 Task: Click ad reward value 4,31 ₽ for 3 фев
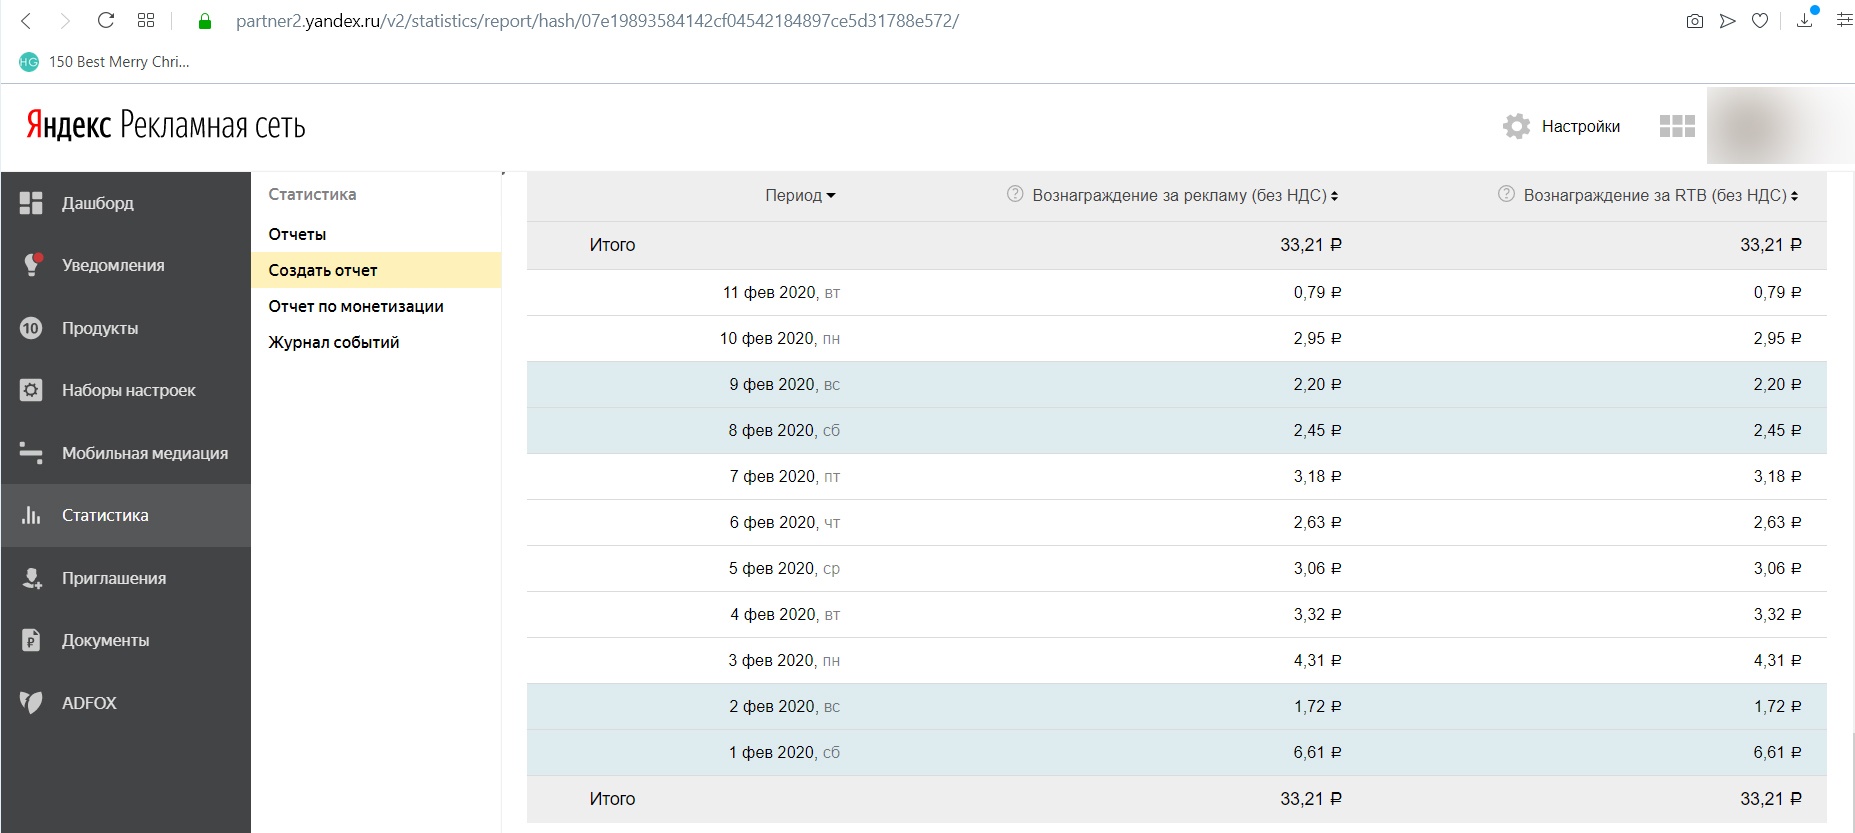point(1317,661)
